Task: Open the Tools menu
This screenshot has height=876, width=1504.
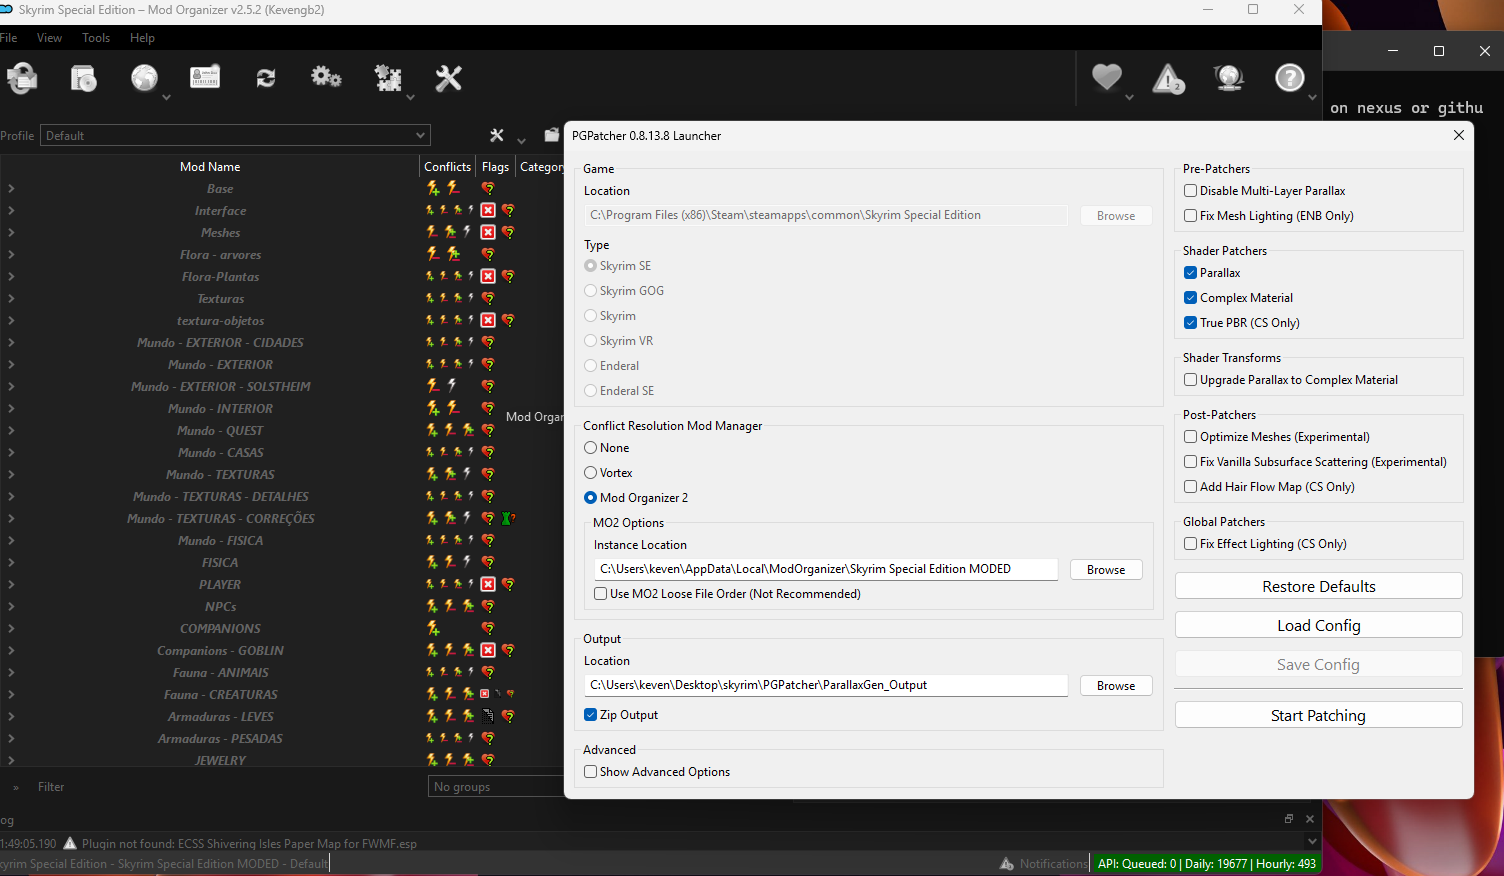Action: tap(96, 38)
